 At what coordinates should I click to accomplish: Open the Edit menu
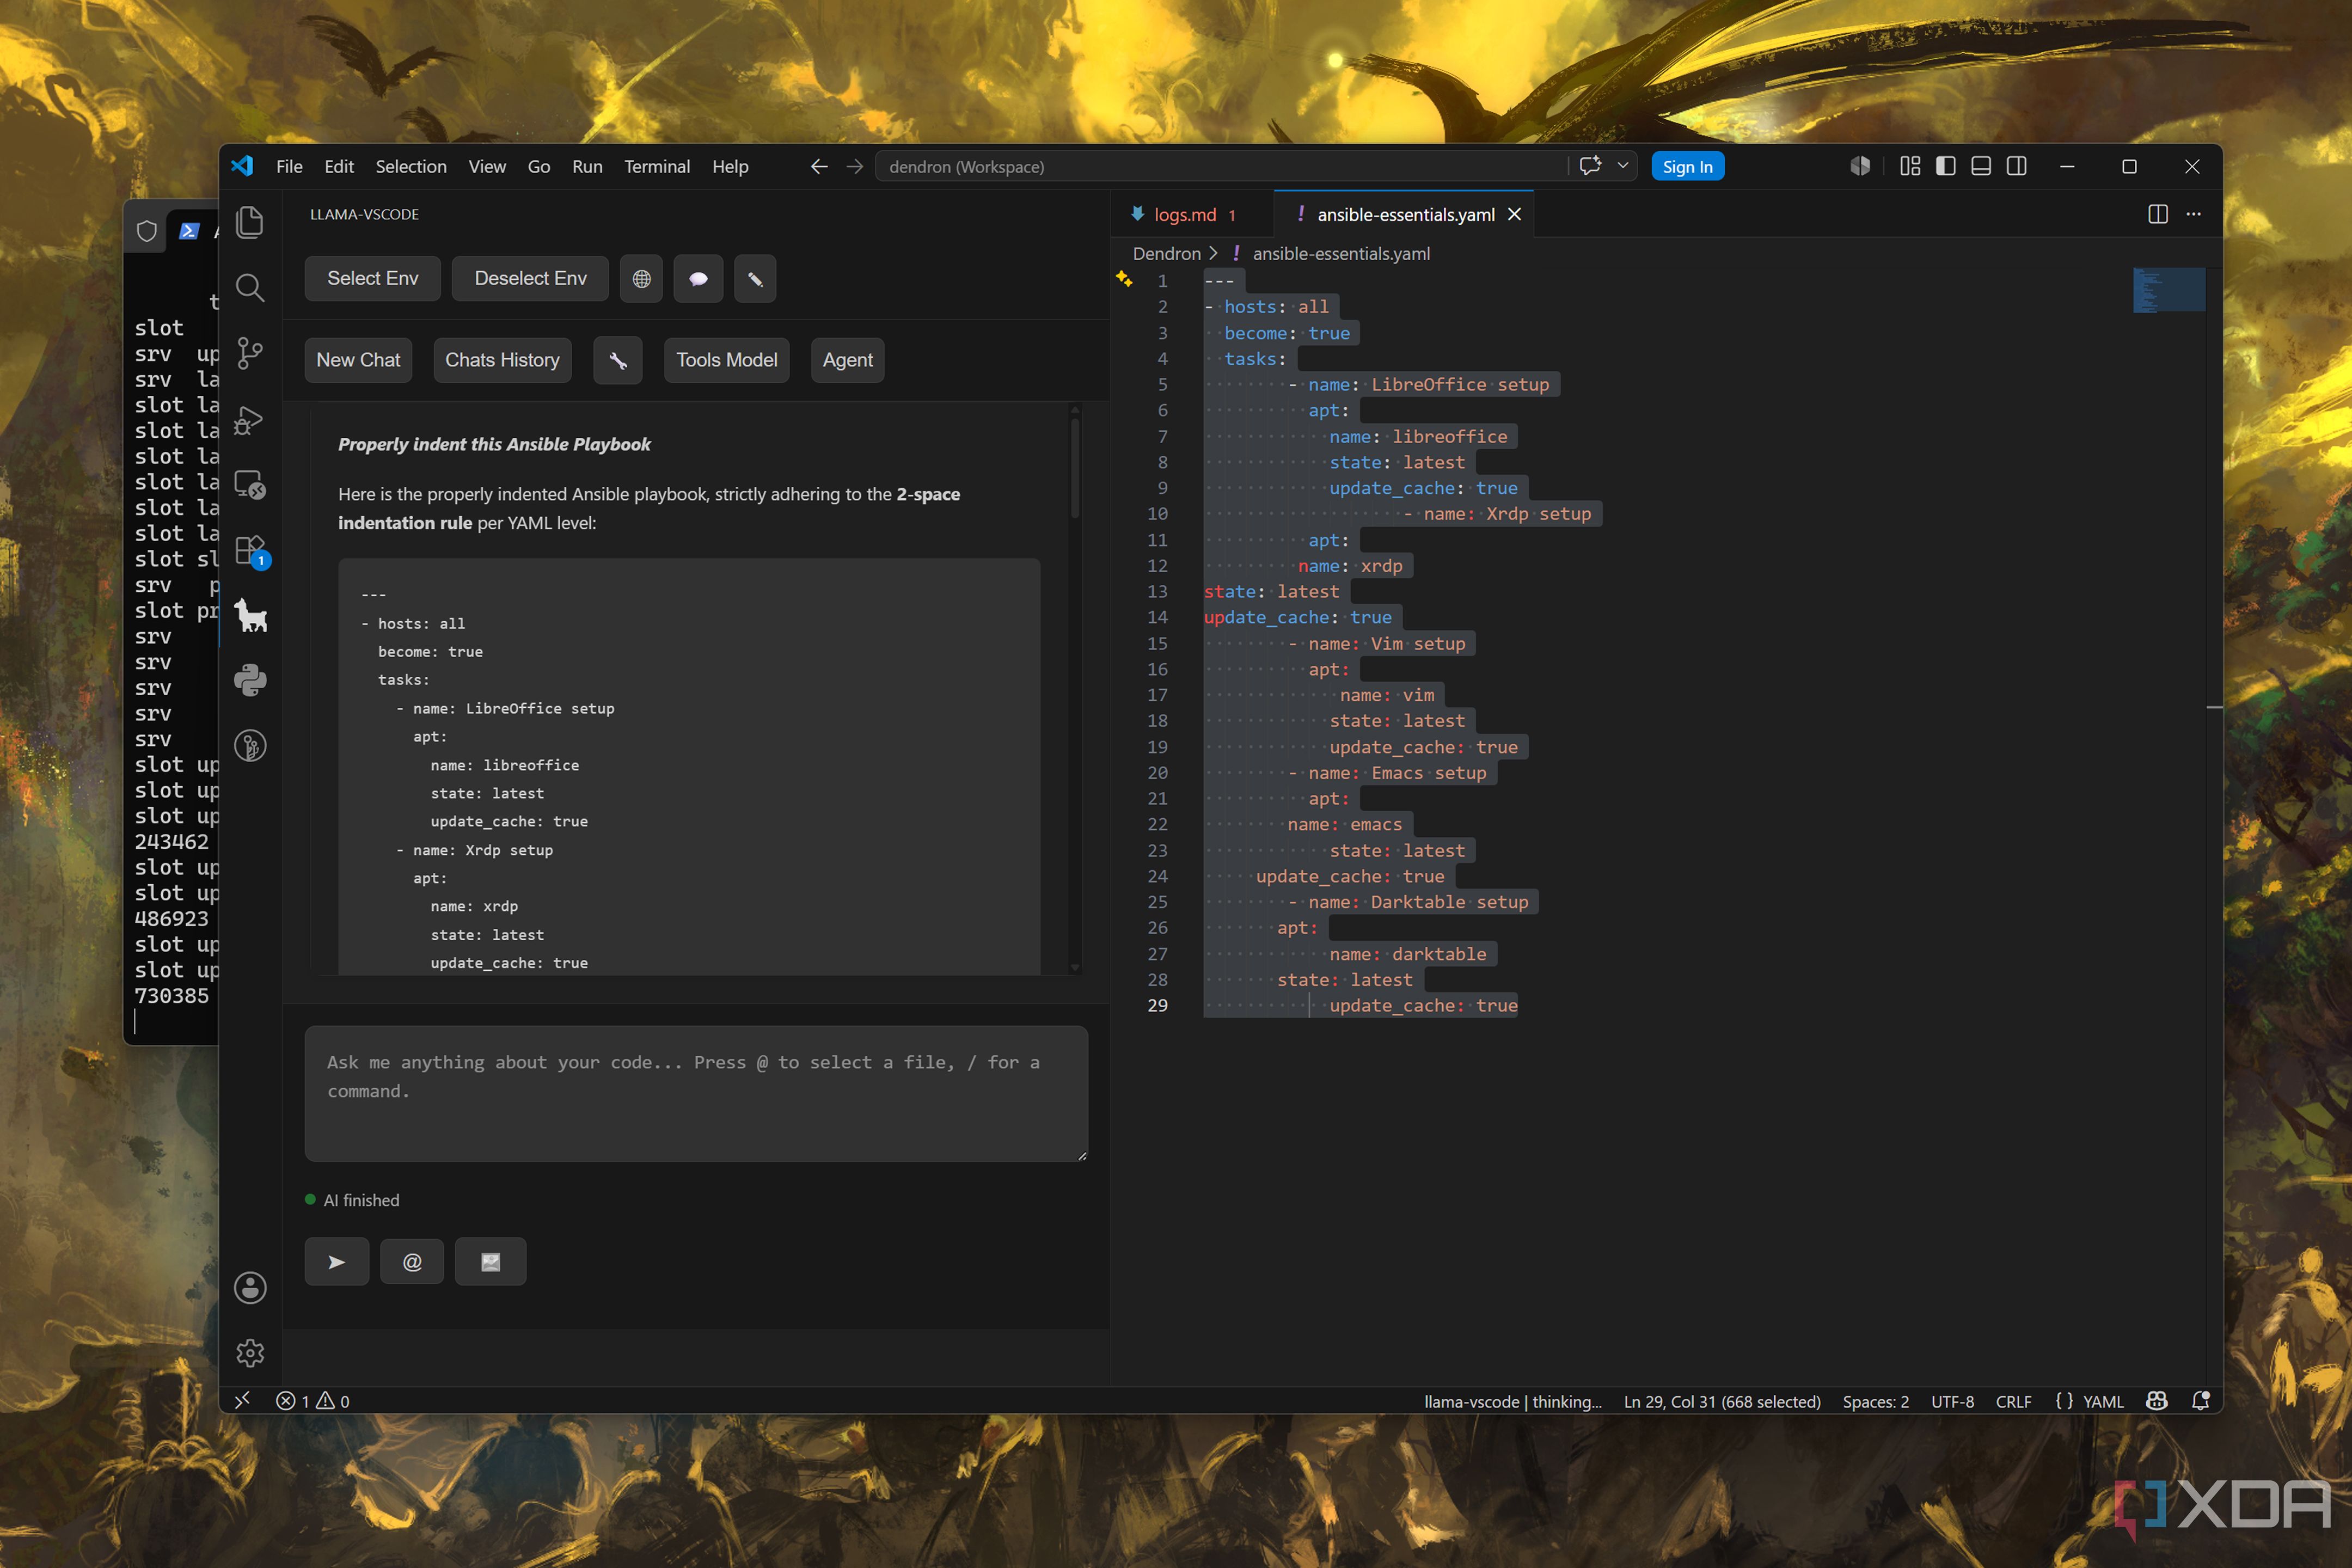point(339,166)
